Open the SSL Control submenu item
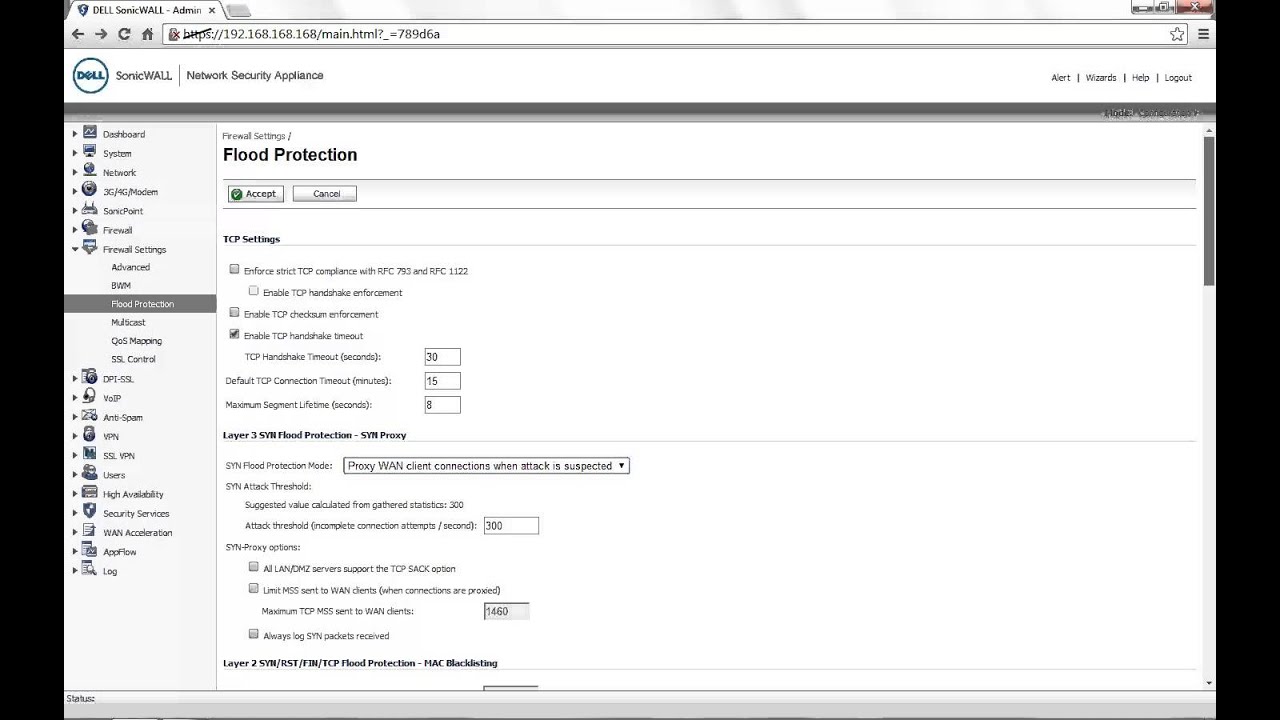Viewport: 1280px width, 720px height. 133,359
